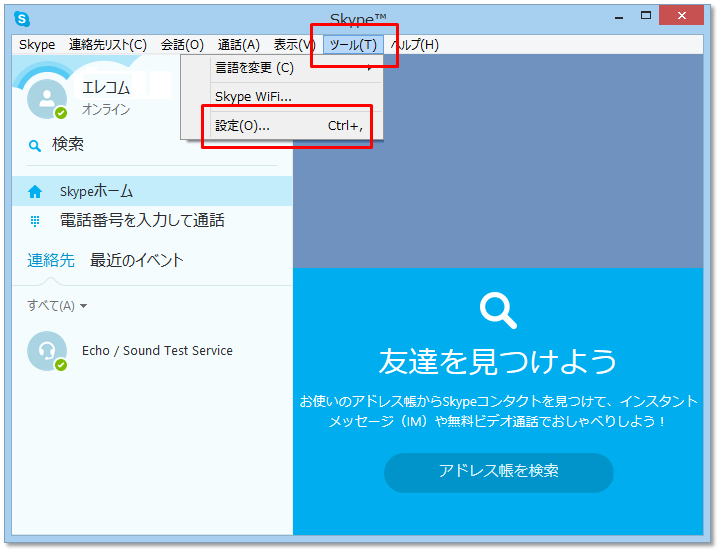This screenshot has width=721, height=553.
Task: Click the 友達を見つけよう heading
Action: [x=498, y=361]
